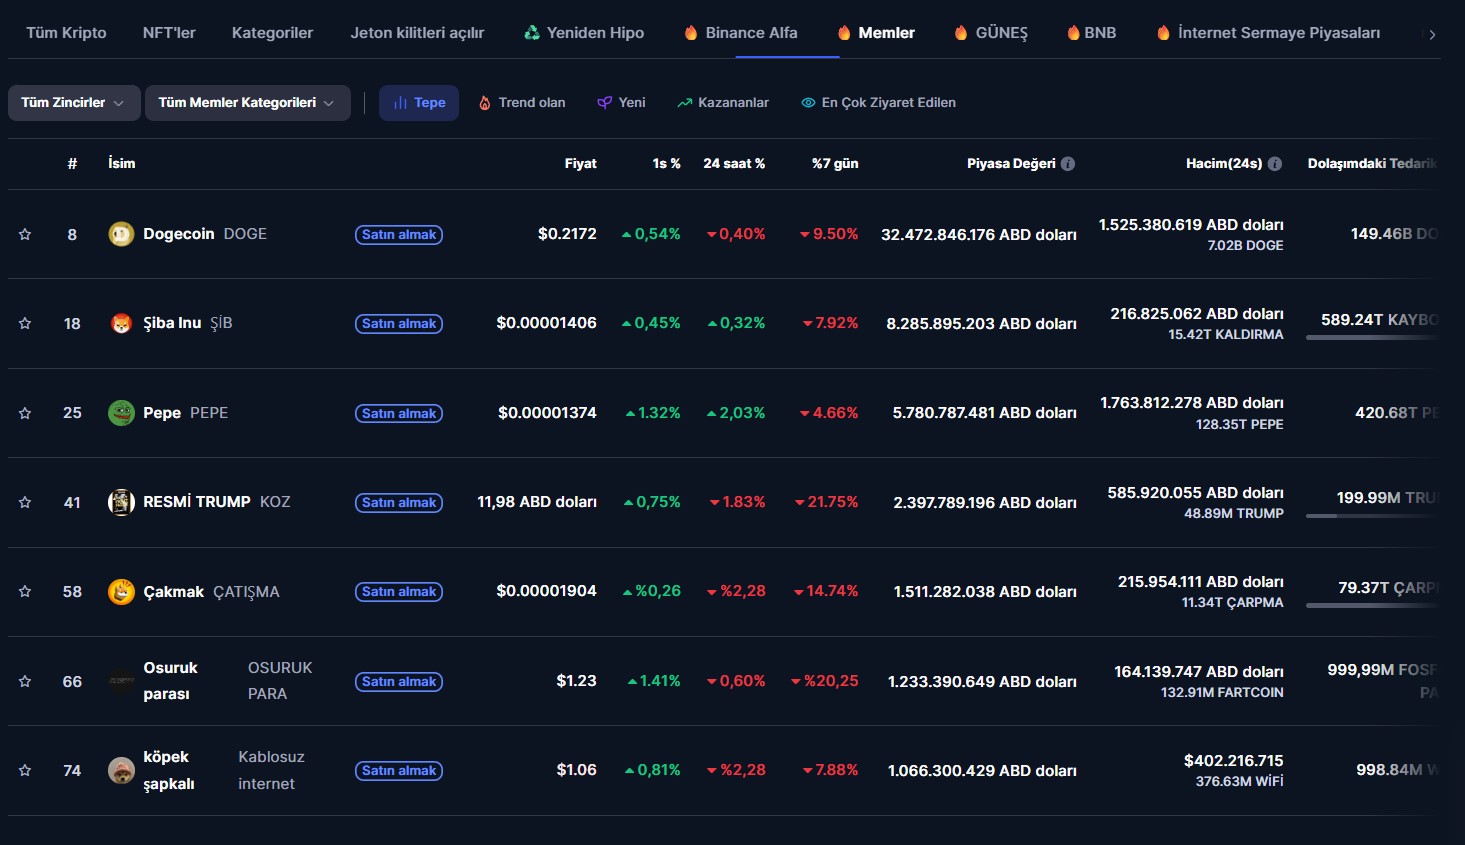
Task: Open the Kategoriler tab
Action: point(272,33)
